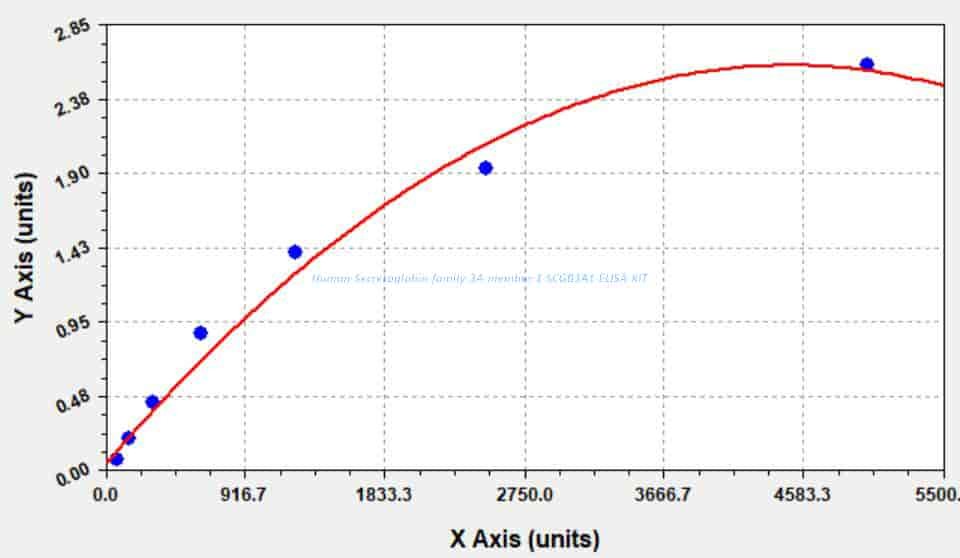Select the 0.48 y-axis tick label

[x=72, y=402]
